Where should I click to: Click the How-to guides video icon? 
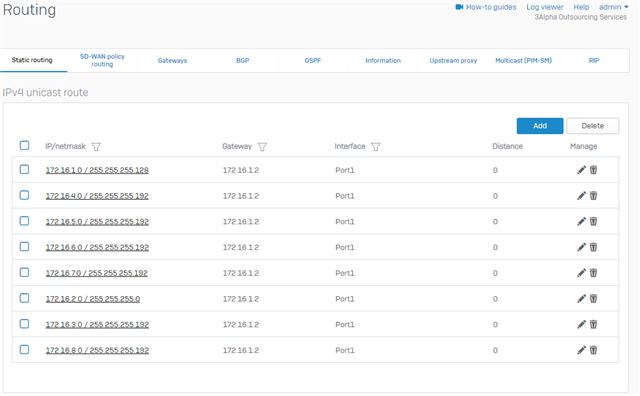pos(459,7)
